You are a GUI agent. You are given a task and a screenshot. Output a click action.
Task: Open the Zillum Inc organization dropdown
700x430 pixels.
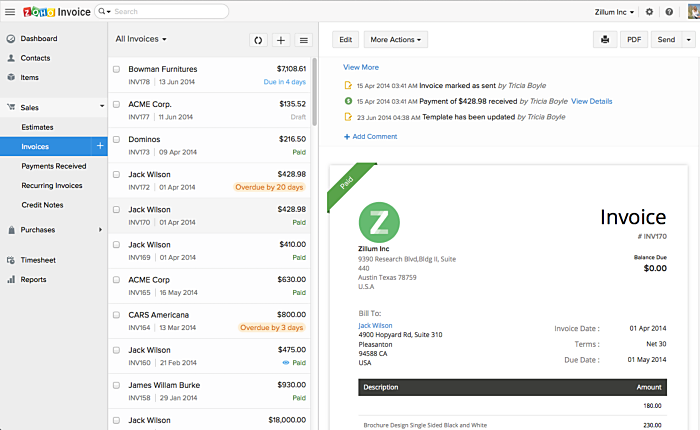(614, 12)
